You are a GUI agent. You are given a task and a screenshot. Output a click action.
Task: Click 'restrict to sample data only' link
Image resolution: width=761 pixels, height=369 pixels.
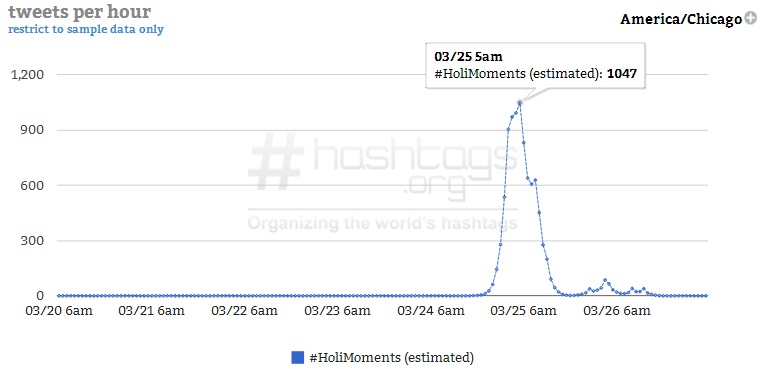pyautogui.click(x=86, y=29)
